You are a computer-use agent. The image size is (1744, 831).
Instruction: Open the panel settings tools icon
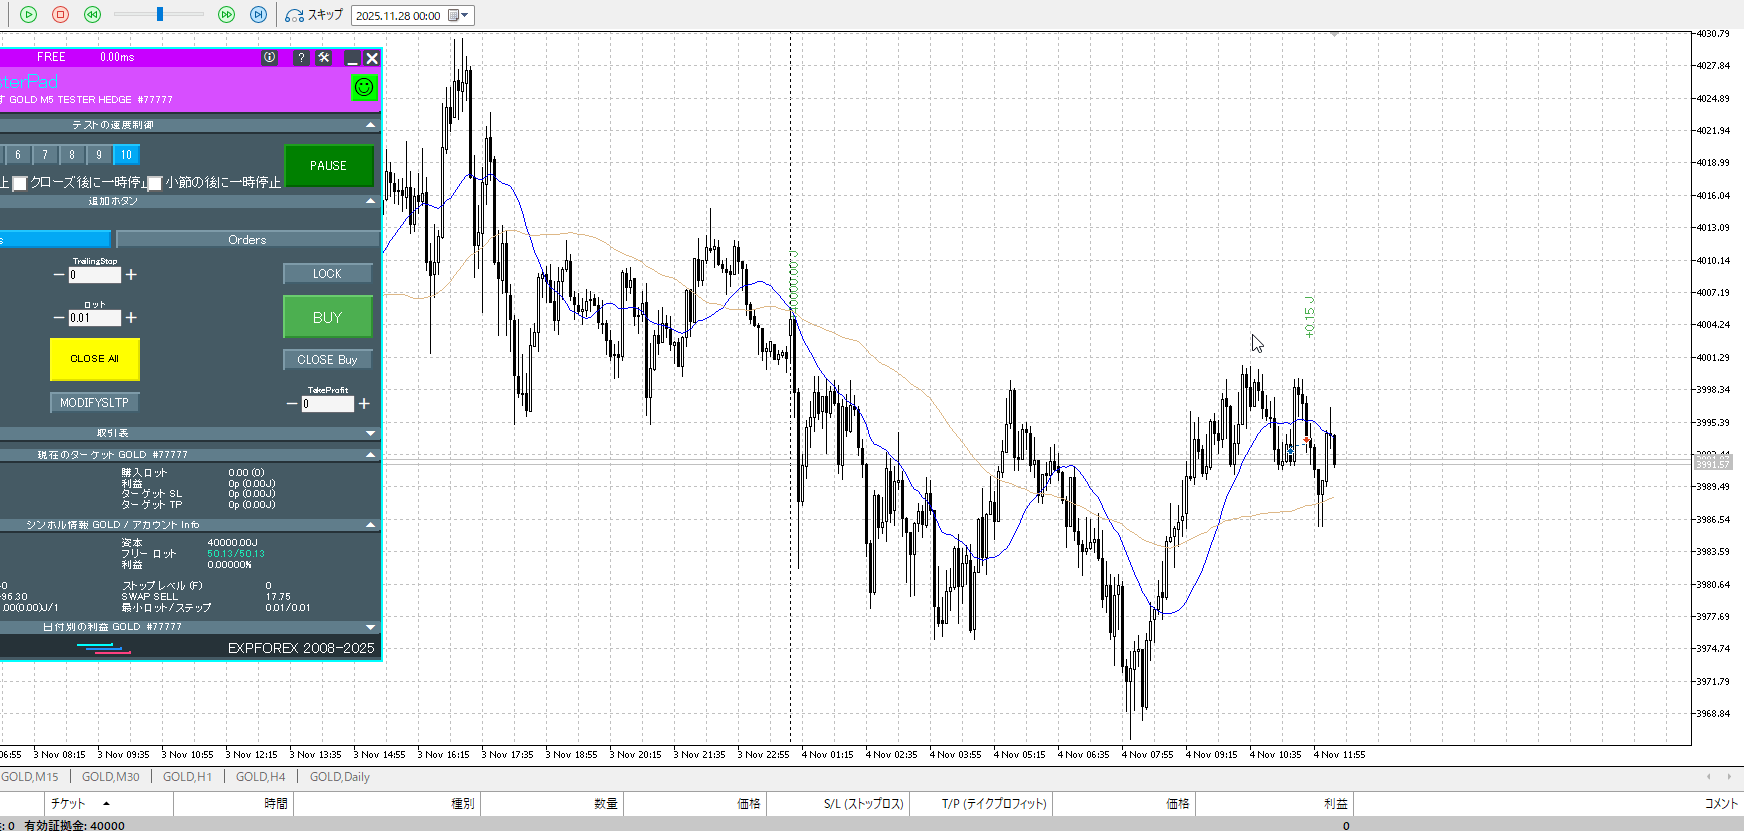(324, 58)
